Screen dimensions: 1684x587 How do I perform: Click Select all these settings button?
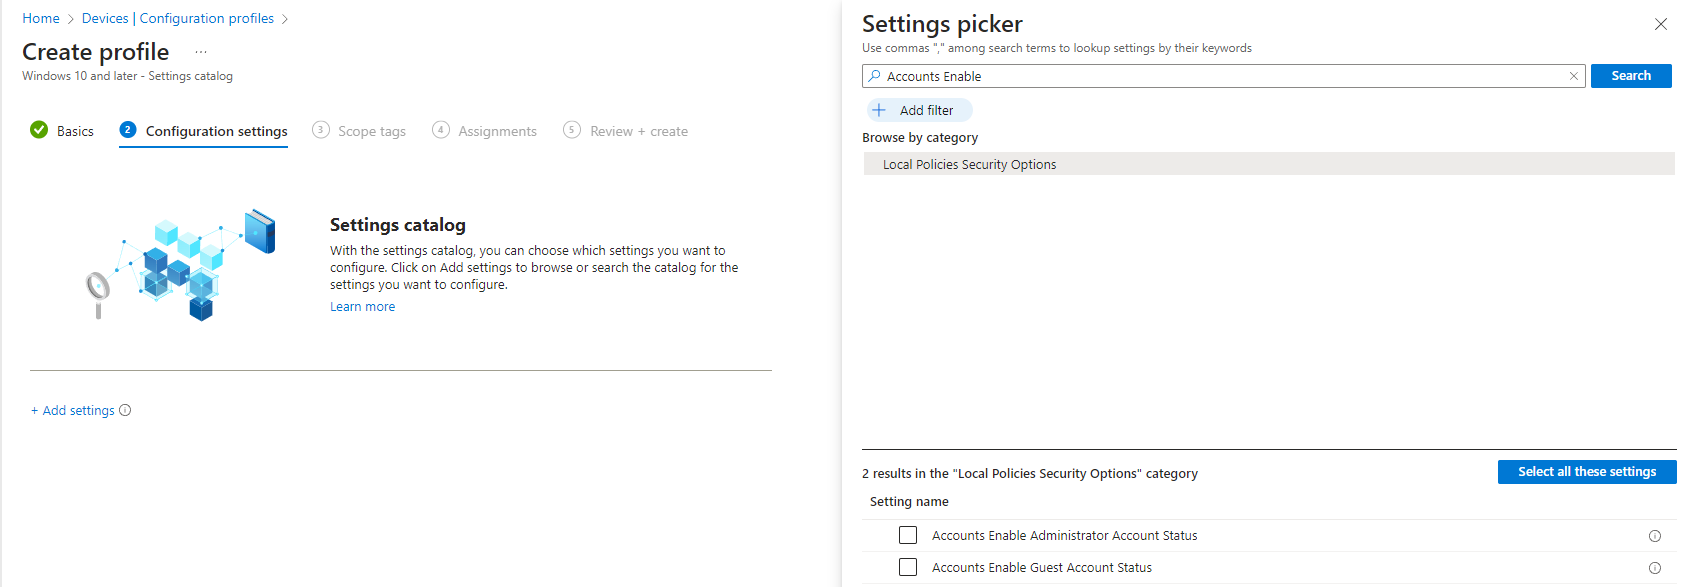[1586, 472]
